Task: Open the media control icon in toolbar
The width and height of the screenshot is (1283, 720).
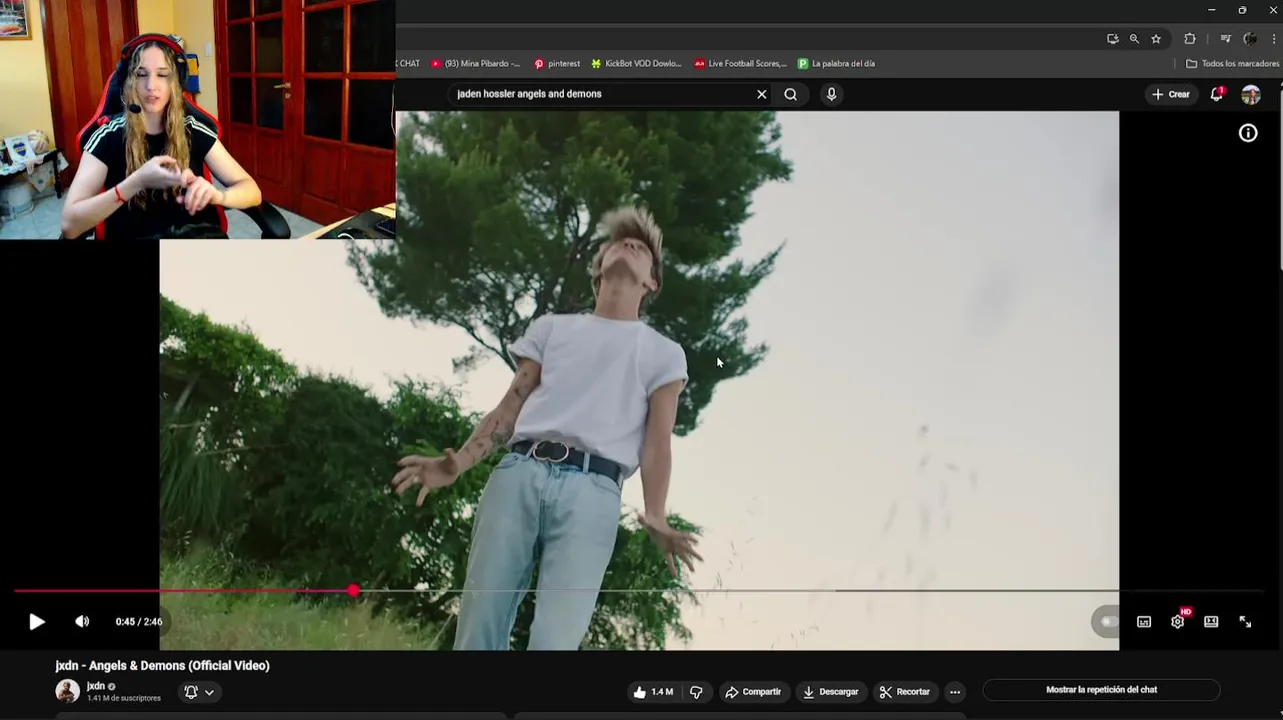Action: click(1226, 39)
